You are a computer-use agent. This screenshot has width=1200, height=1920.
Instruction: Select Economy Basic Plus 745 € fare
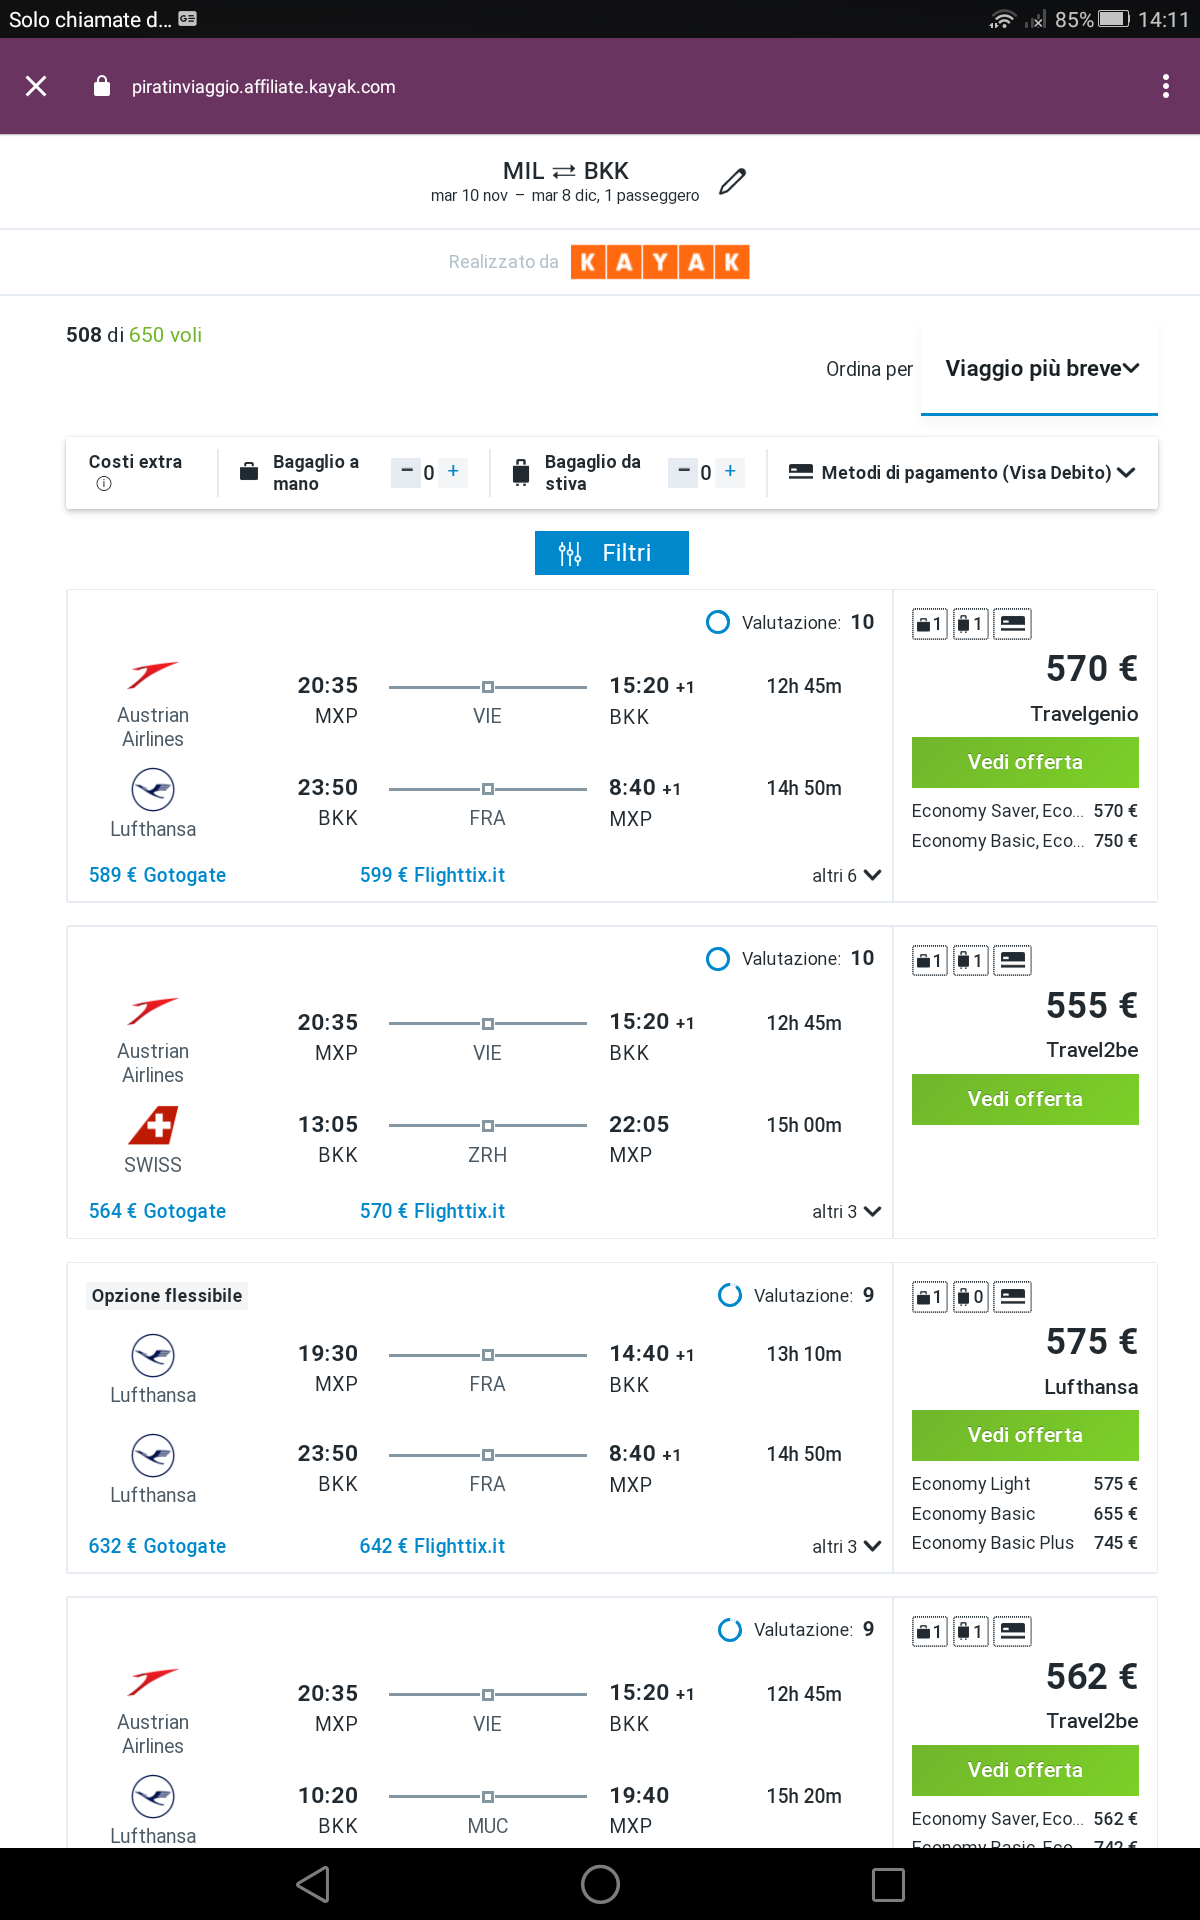point(1024,1543)
